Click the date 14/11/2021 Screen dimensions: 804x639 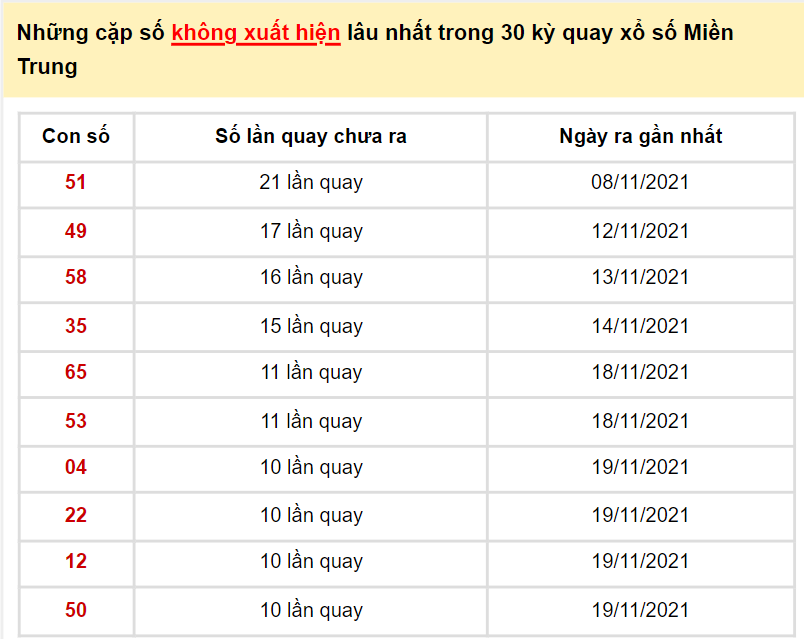tap(640, 326)
